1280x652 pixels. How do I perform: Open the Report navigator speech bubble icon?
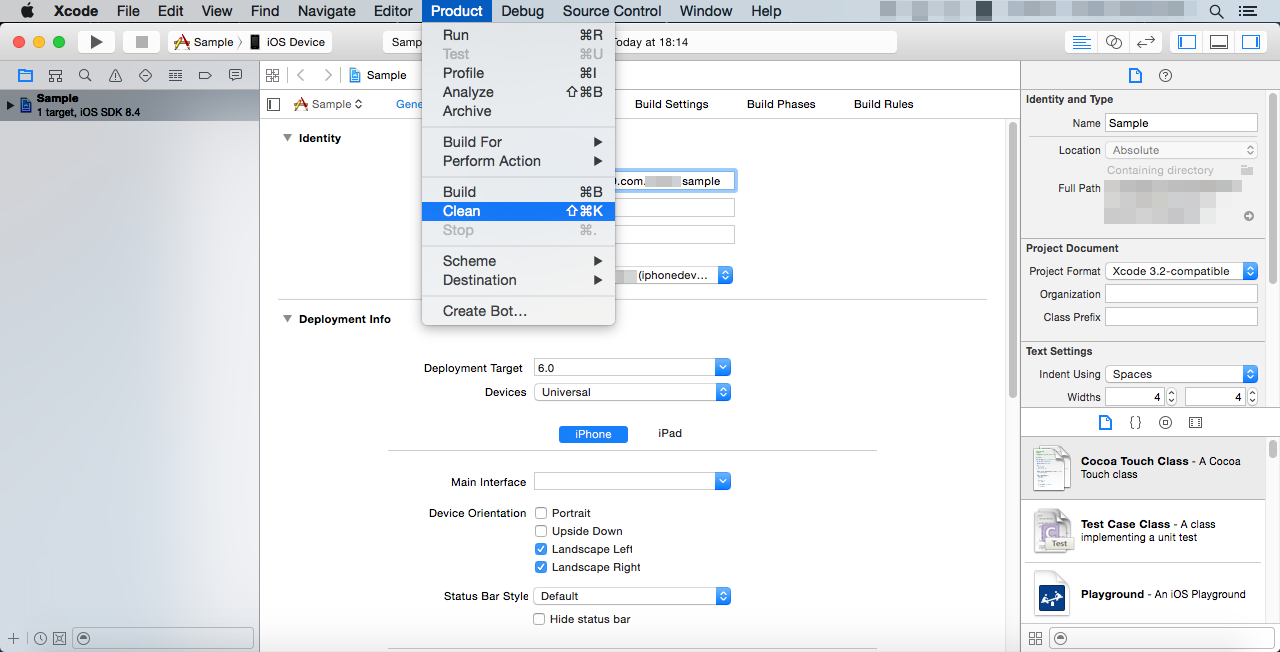235,75
